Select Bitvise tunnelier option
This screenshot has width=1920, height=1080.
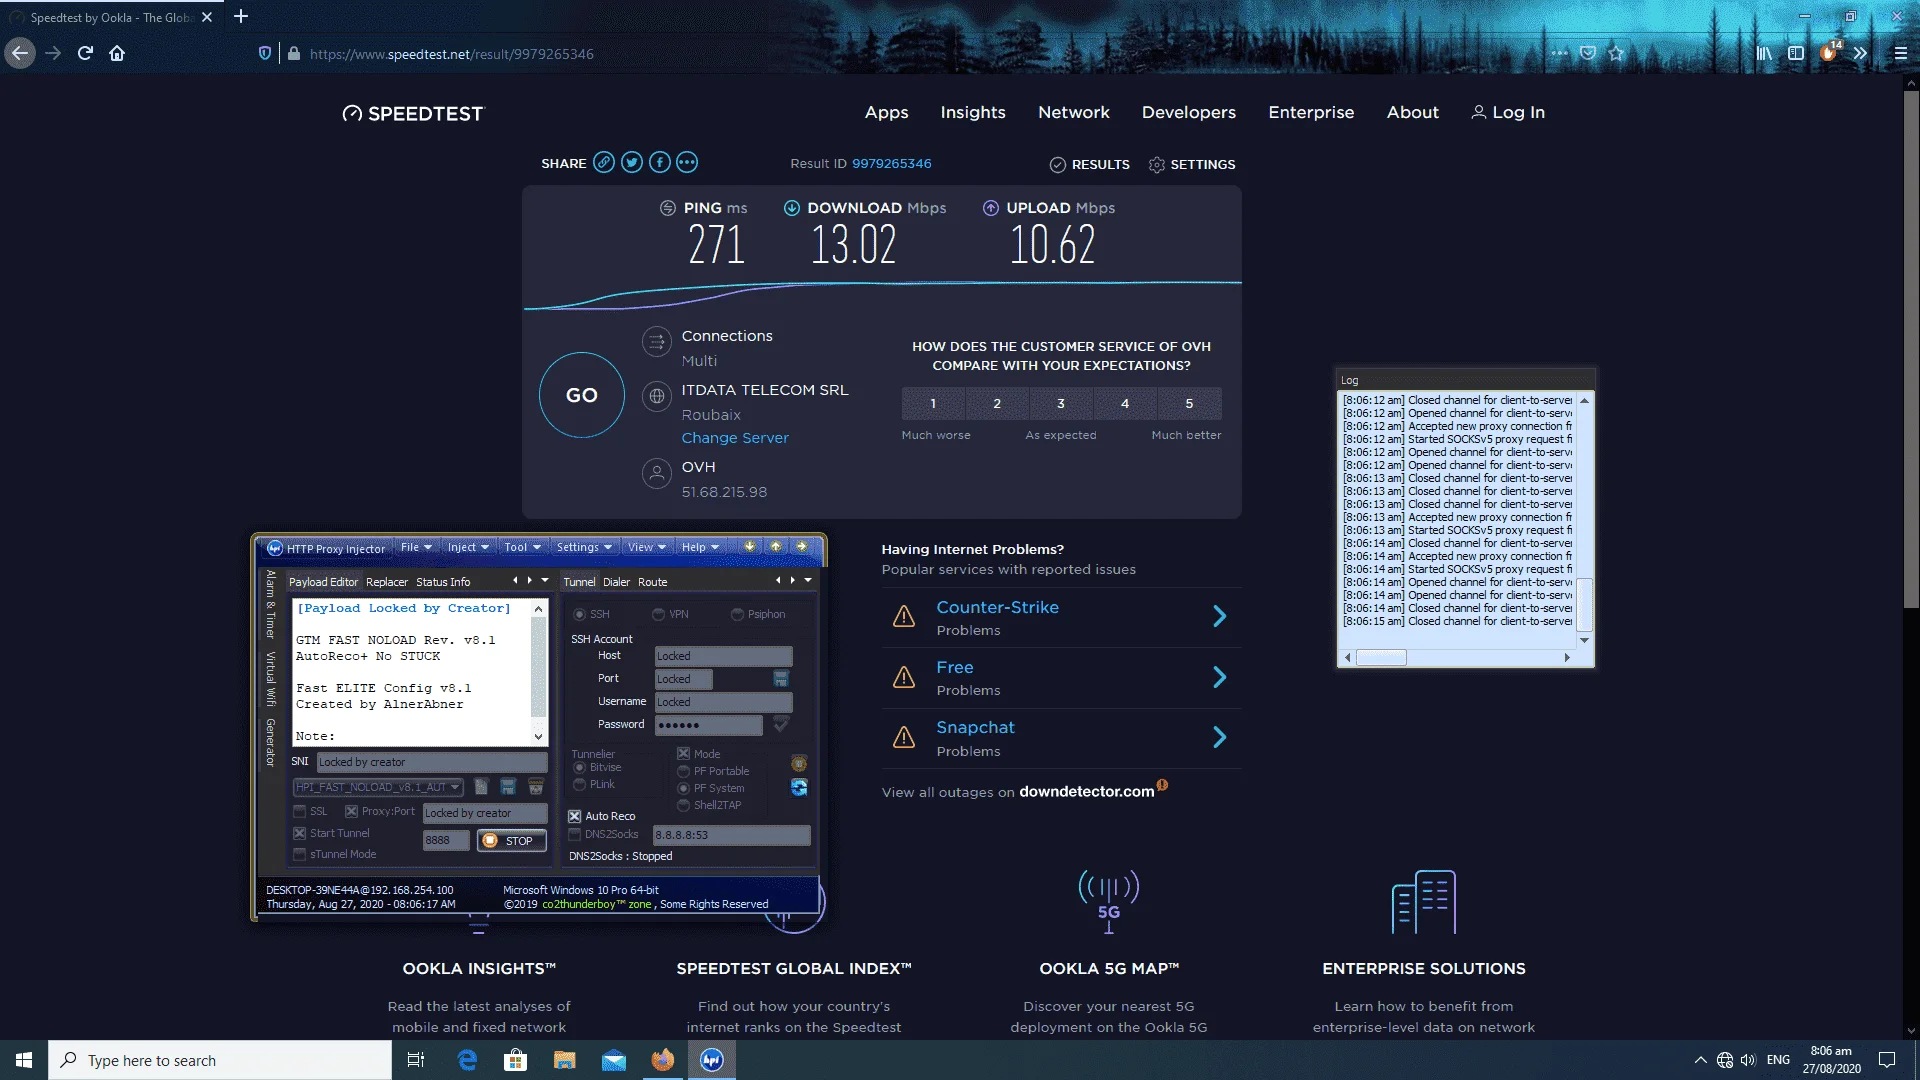pos(579,768)
